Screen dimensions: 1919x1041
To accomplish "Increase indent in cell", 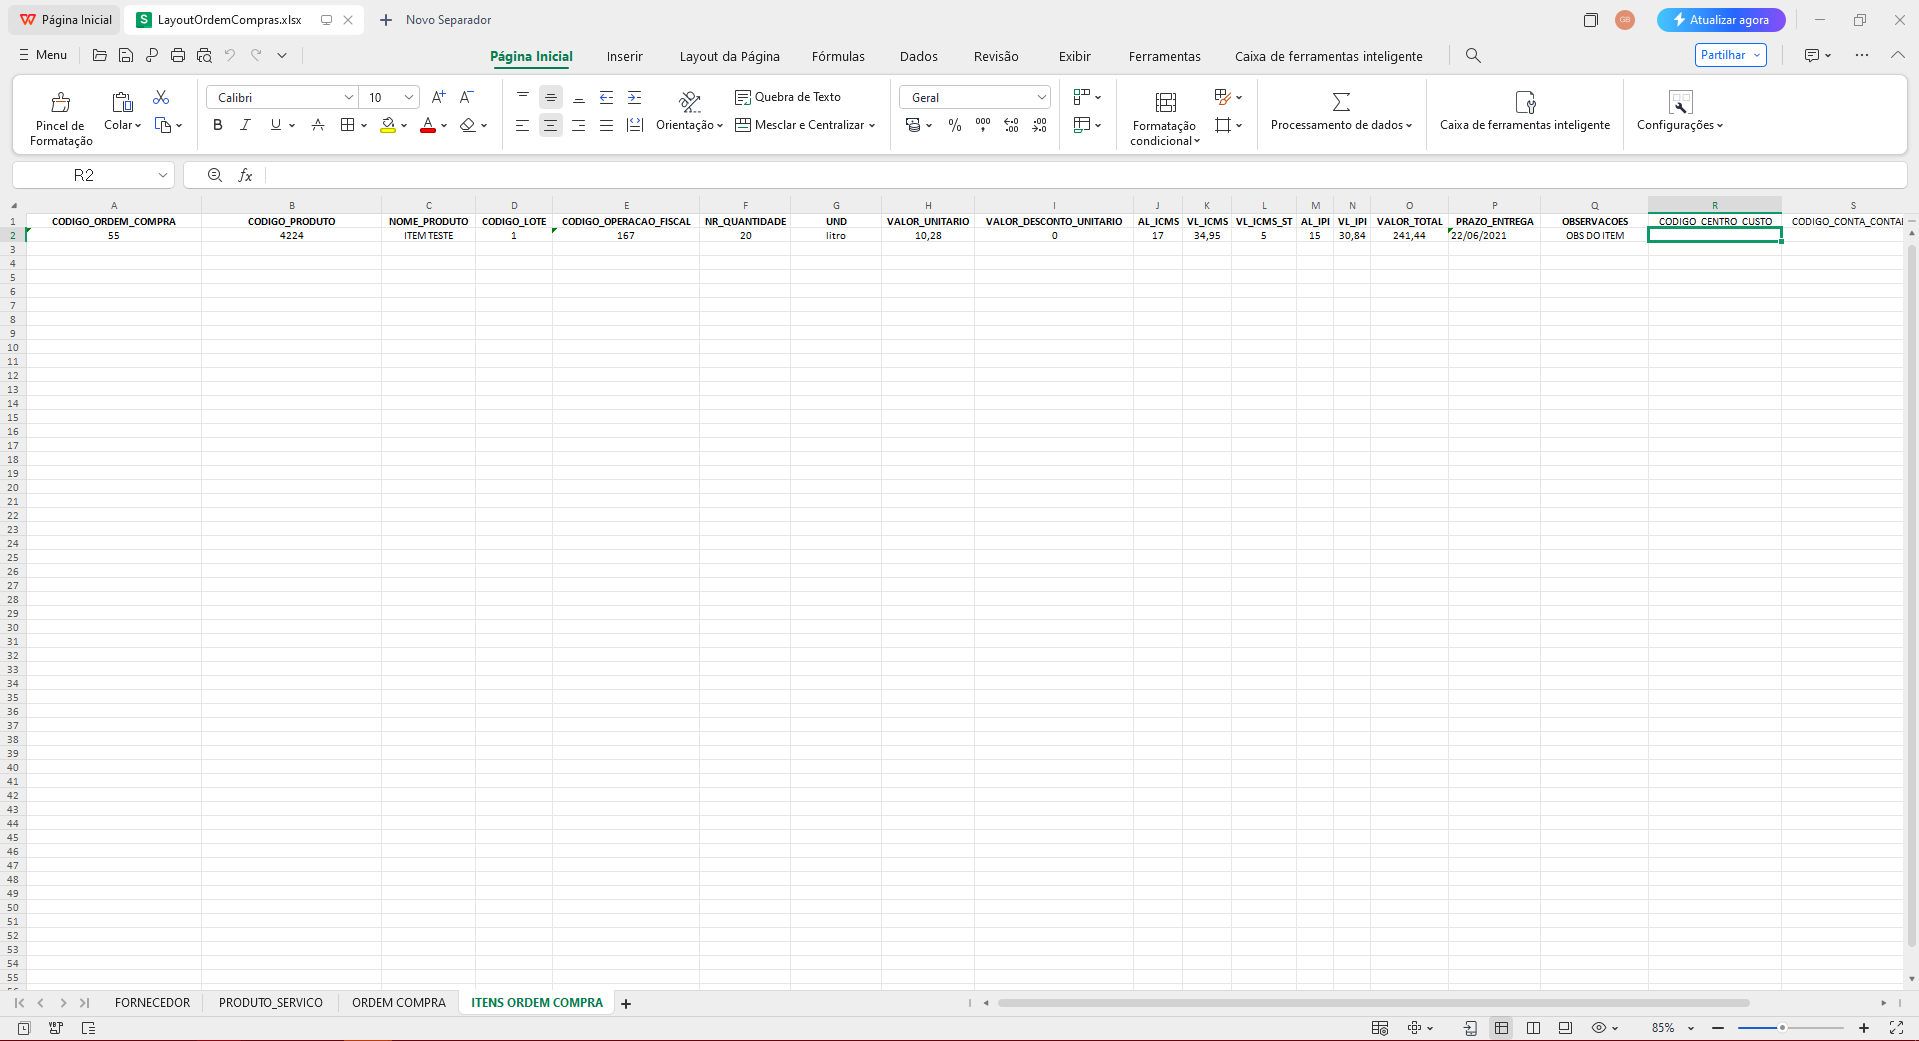I will (634, 97).
